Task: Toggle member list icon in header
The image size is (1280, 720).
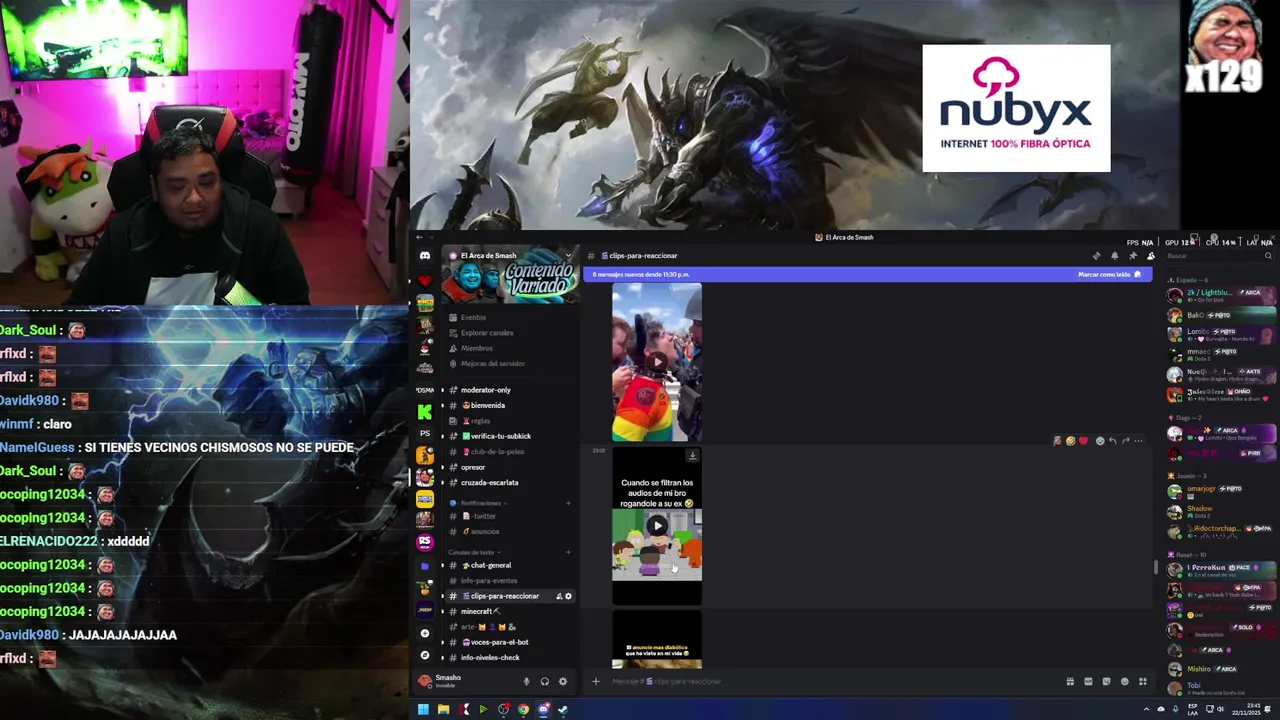Action: pyautogui.click(x=1150, y=256)
